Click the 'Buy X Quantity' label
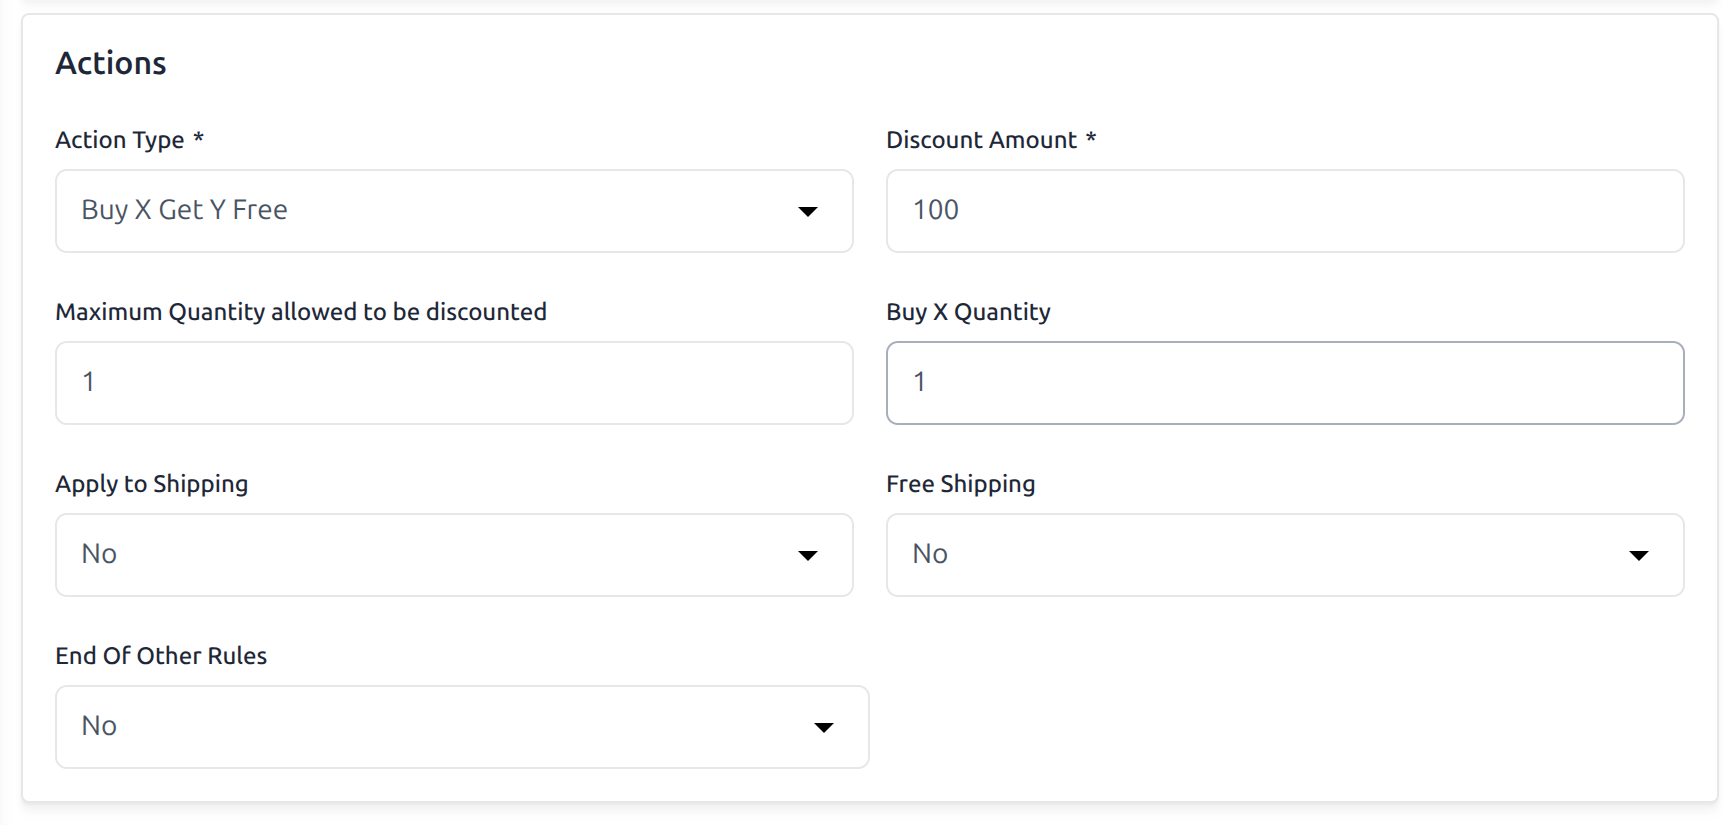 coord(968,312)
